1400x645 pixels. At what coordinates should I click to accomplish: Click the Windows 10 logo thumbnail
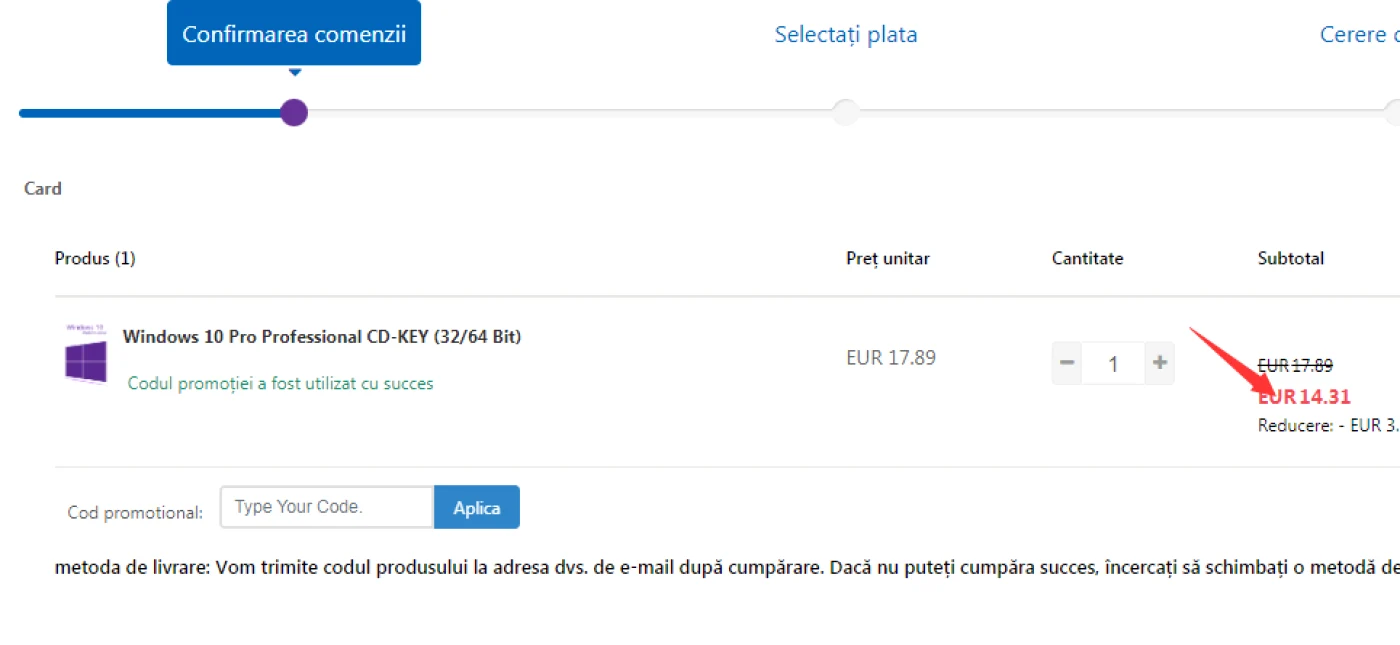(x=86, y=354)
